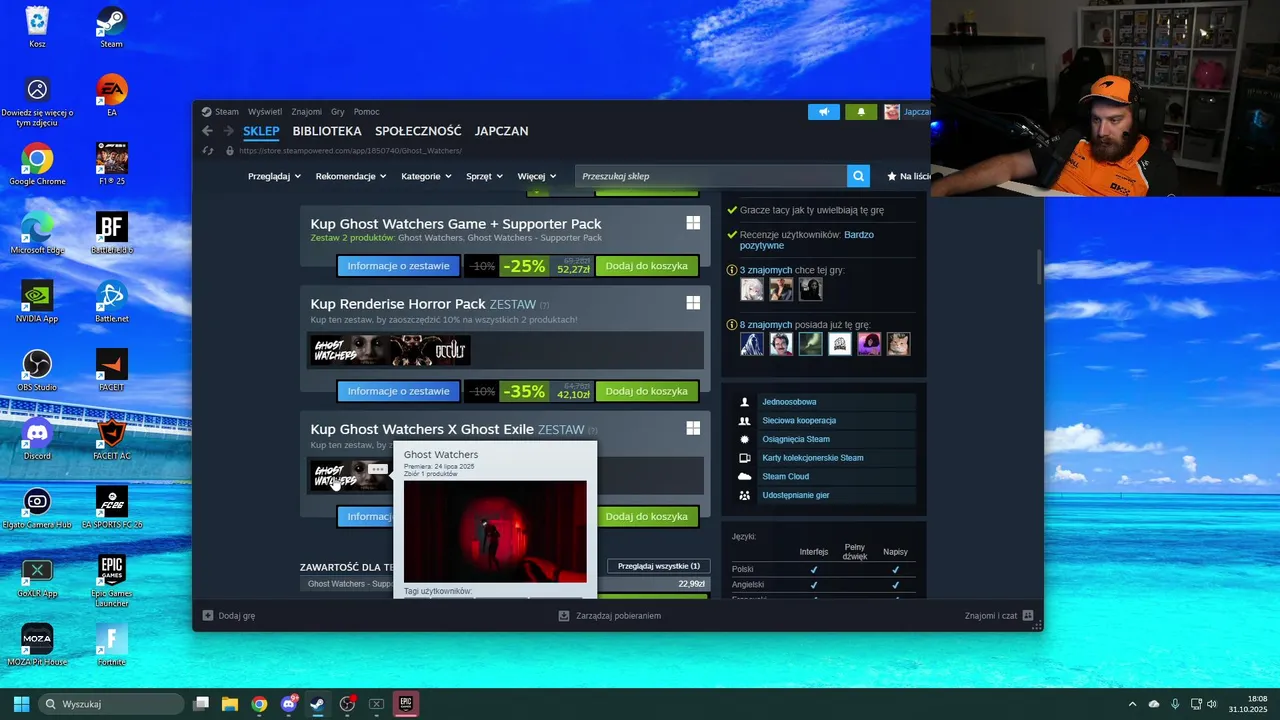Launch the Steam desktop shortcut
Image resolution: width=1280 pixels, height=720 pixels.
pyautogui.click(x=111, y=26)
